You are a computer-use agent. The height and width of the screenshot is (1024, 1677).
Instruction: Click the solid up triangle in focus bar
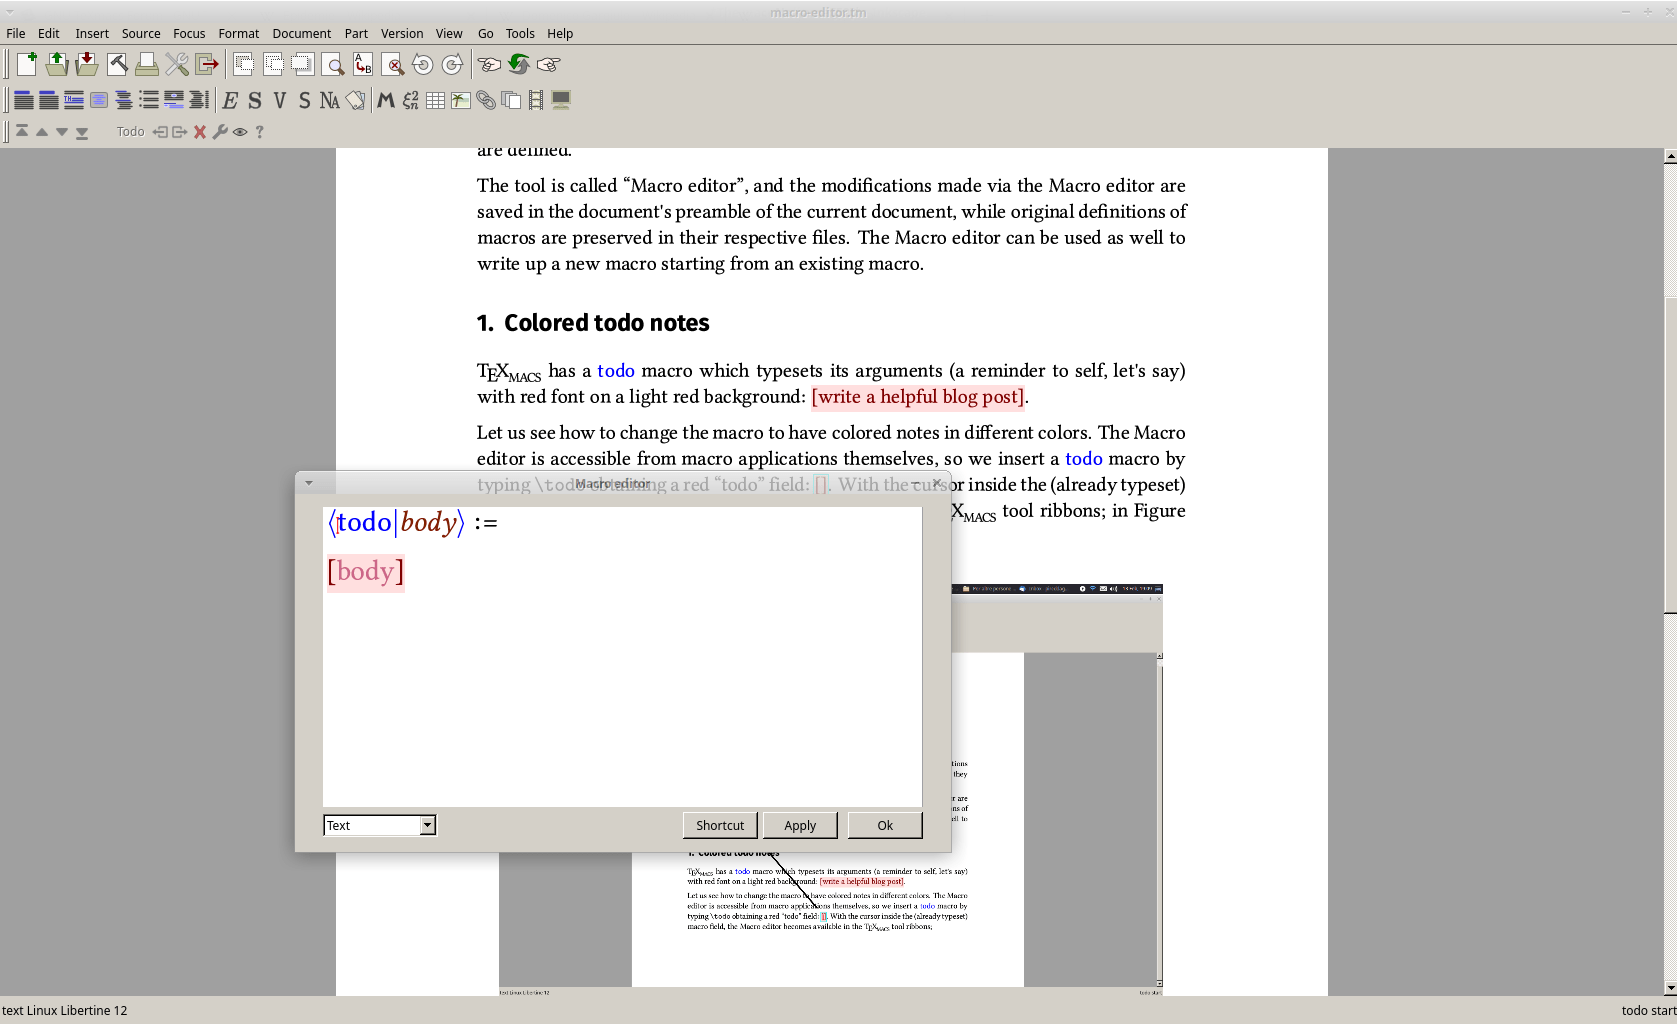coord(42,132)
